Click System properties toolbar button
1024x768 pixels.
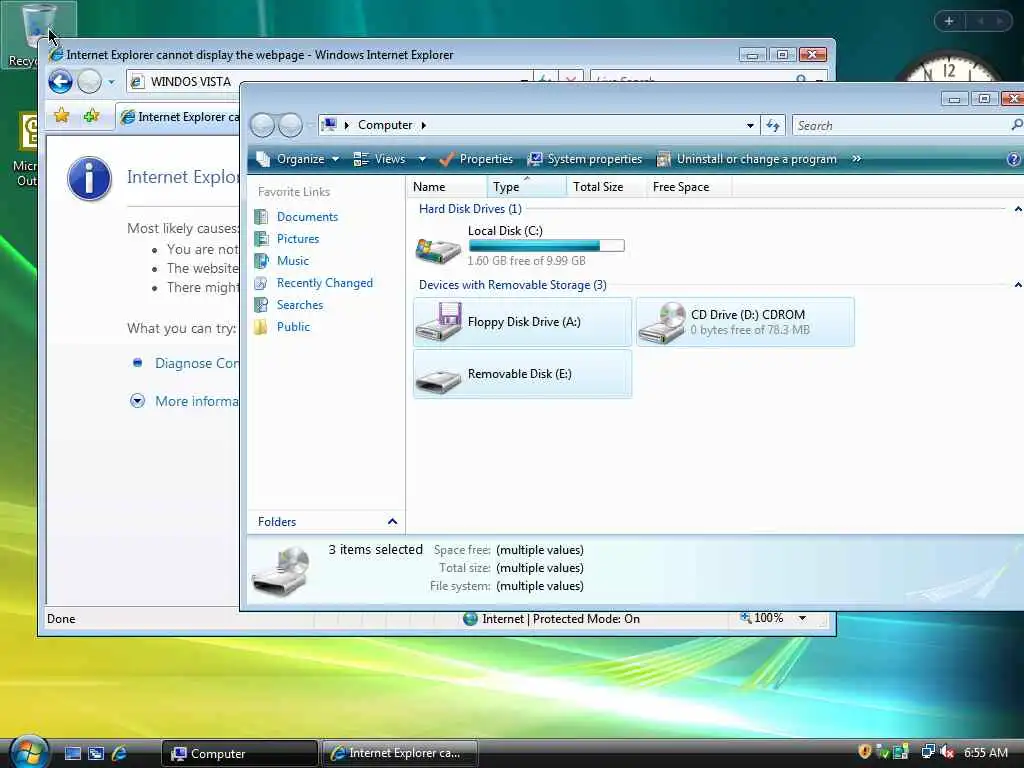585,159
